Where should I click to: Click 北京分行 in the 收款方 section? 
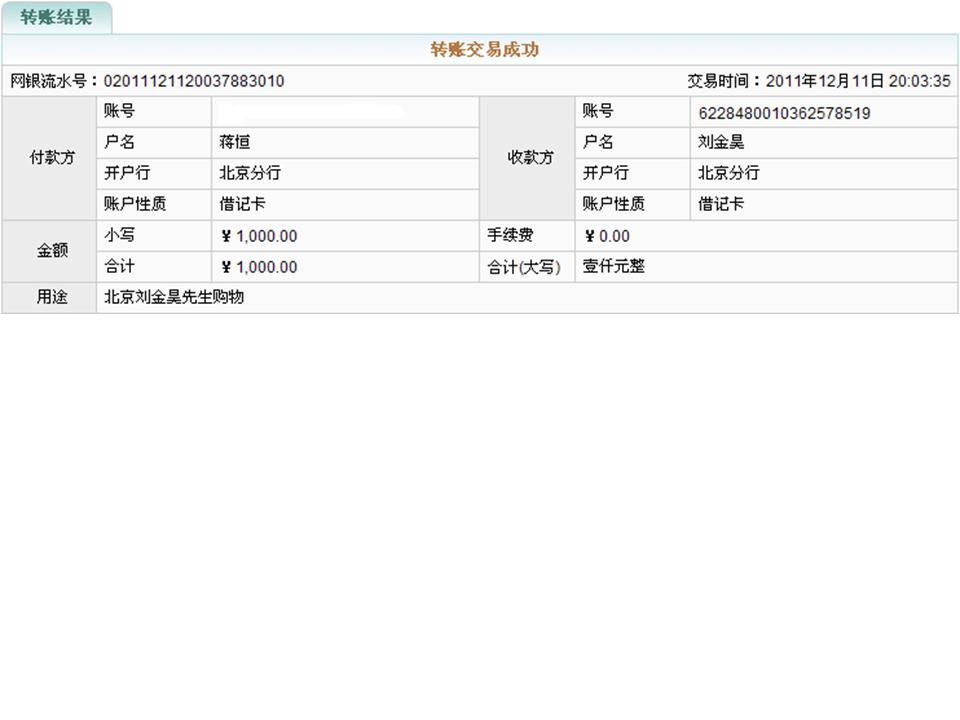click(x=728, y=173)
